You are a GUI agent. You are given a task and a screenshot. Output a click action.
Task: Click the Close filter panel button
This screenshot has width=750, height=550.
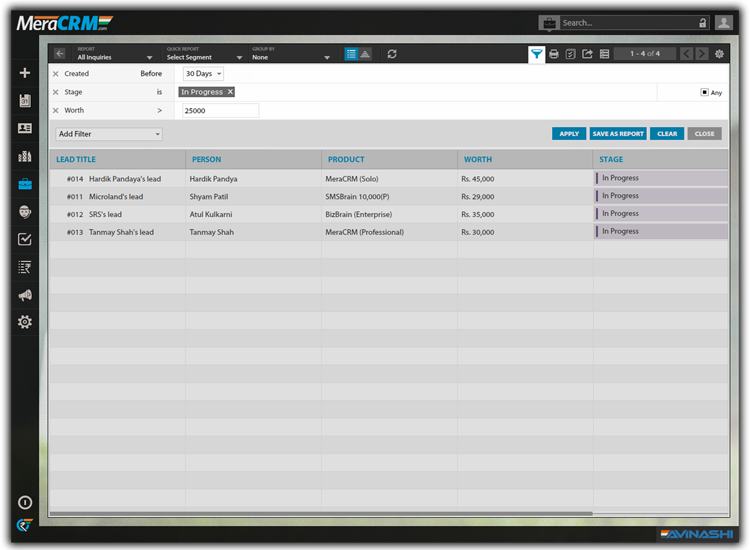click(x=705, y=134)
